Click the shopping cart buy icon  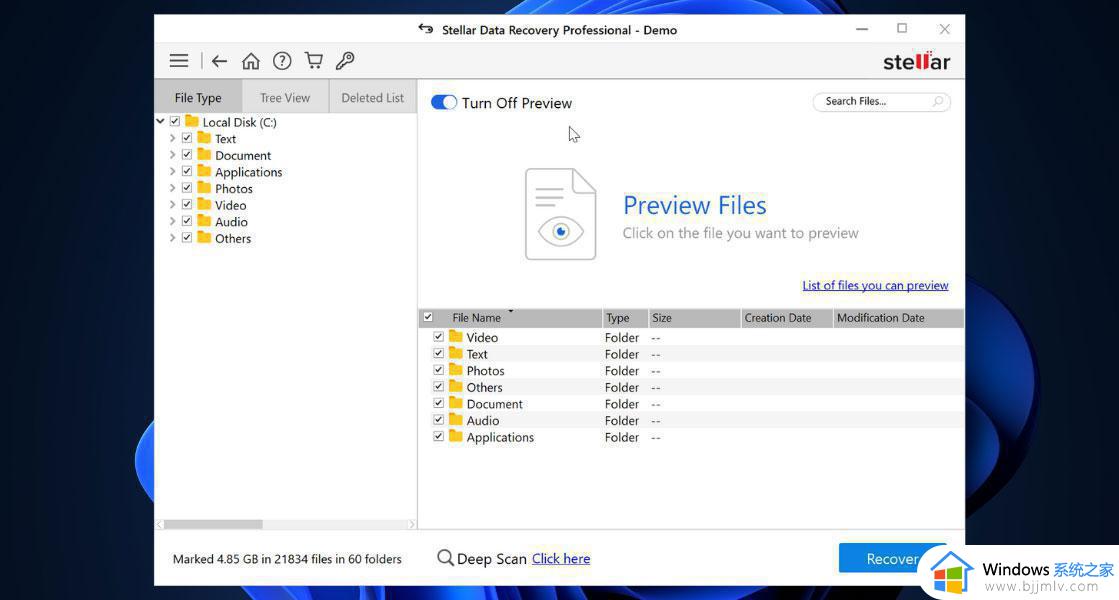313,61
